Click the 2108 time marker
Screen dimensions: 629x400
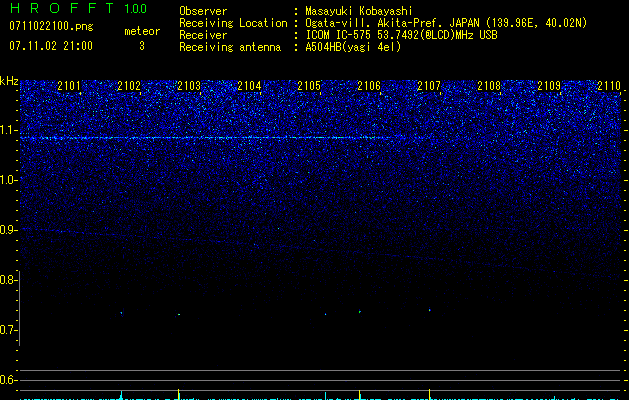[489, 86]
